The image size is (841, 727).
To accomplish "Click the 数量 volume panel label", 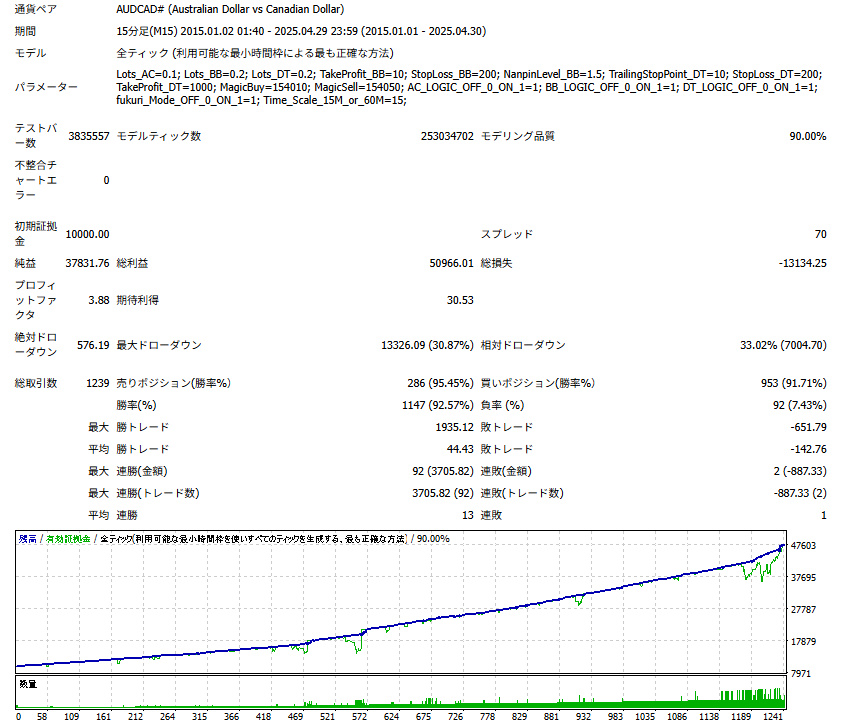I will click(28, 684).
